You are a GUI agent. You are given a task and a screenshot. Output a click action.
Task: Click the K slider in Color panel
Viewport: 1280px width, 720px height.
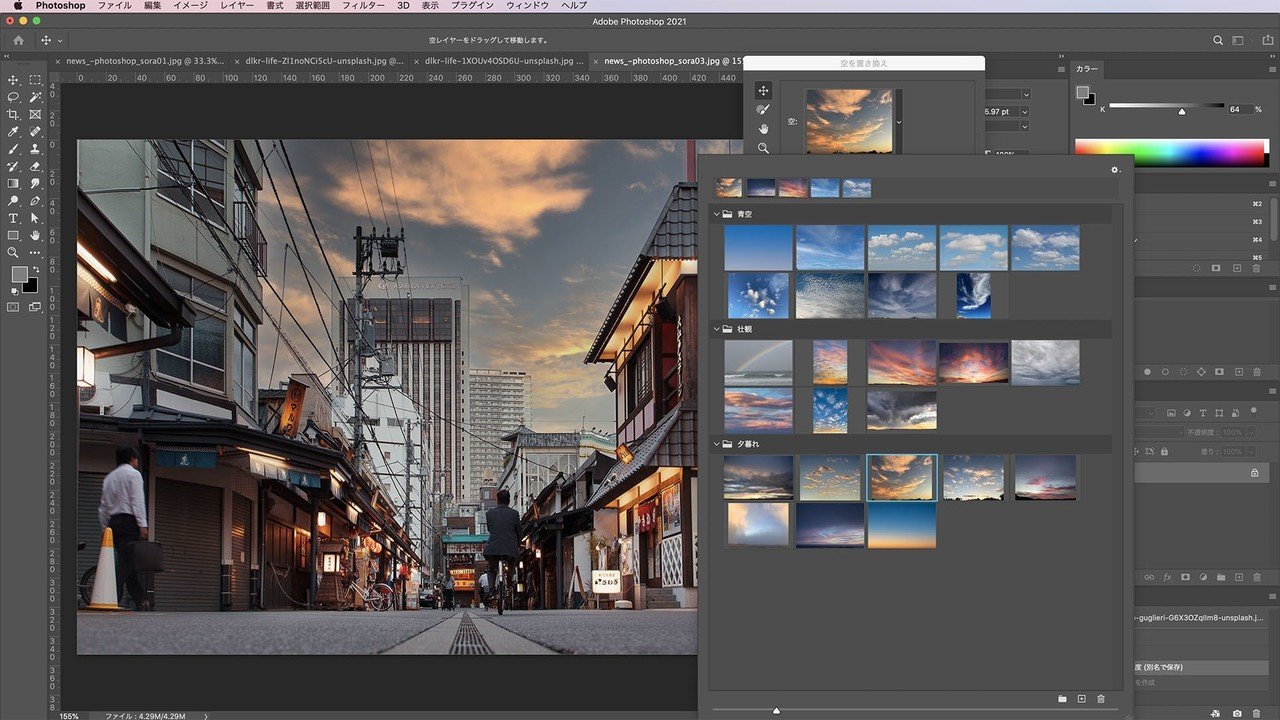click(x=1181, y=110)
